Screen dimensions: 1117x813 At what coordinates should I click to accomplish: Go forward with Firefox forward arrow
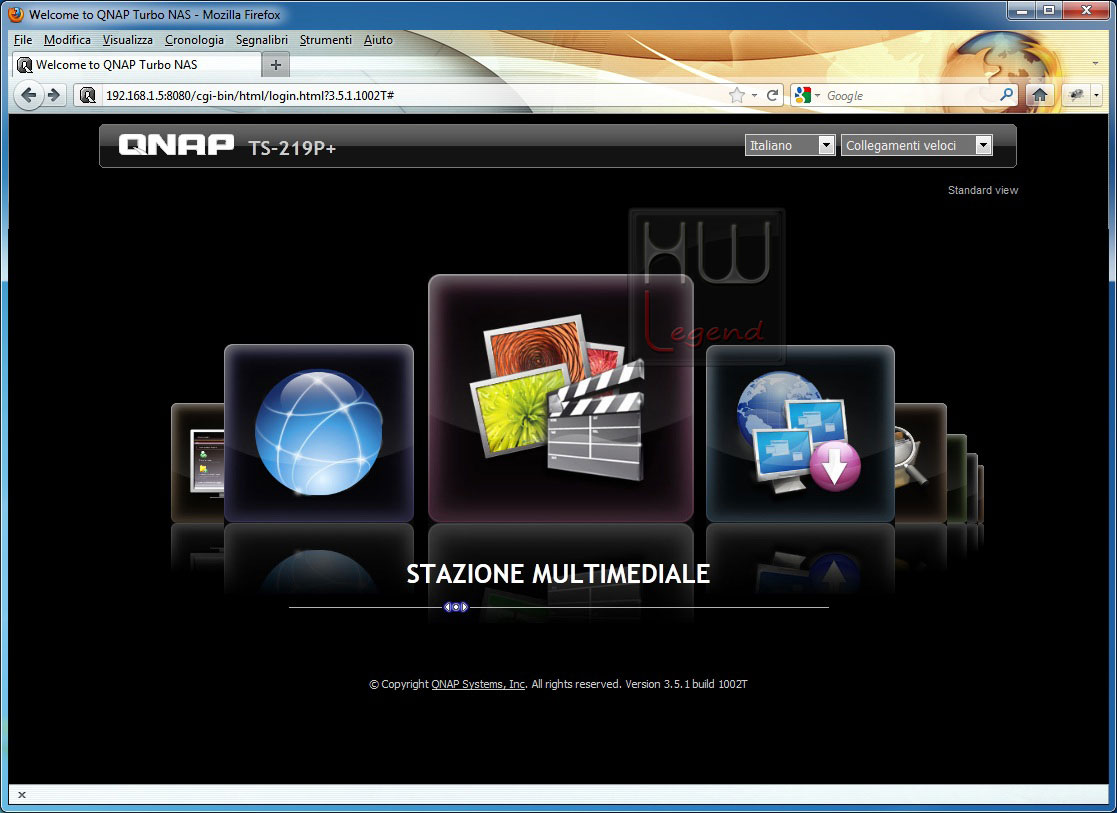pos(54,95)
